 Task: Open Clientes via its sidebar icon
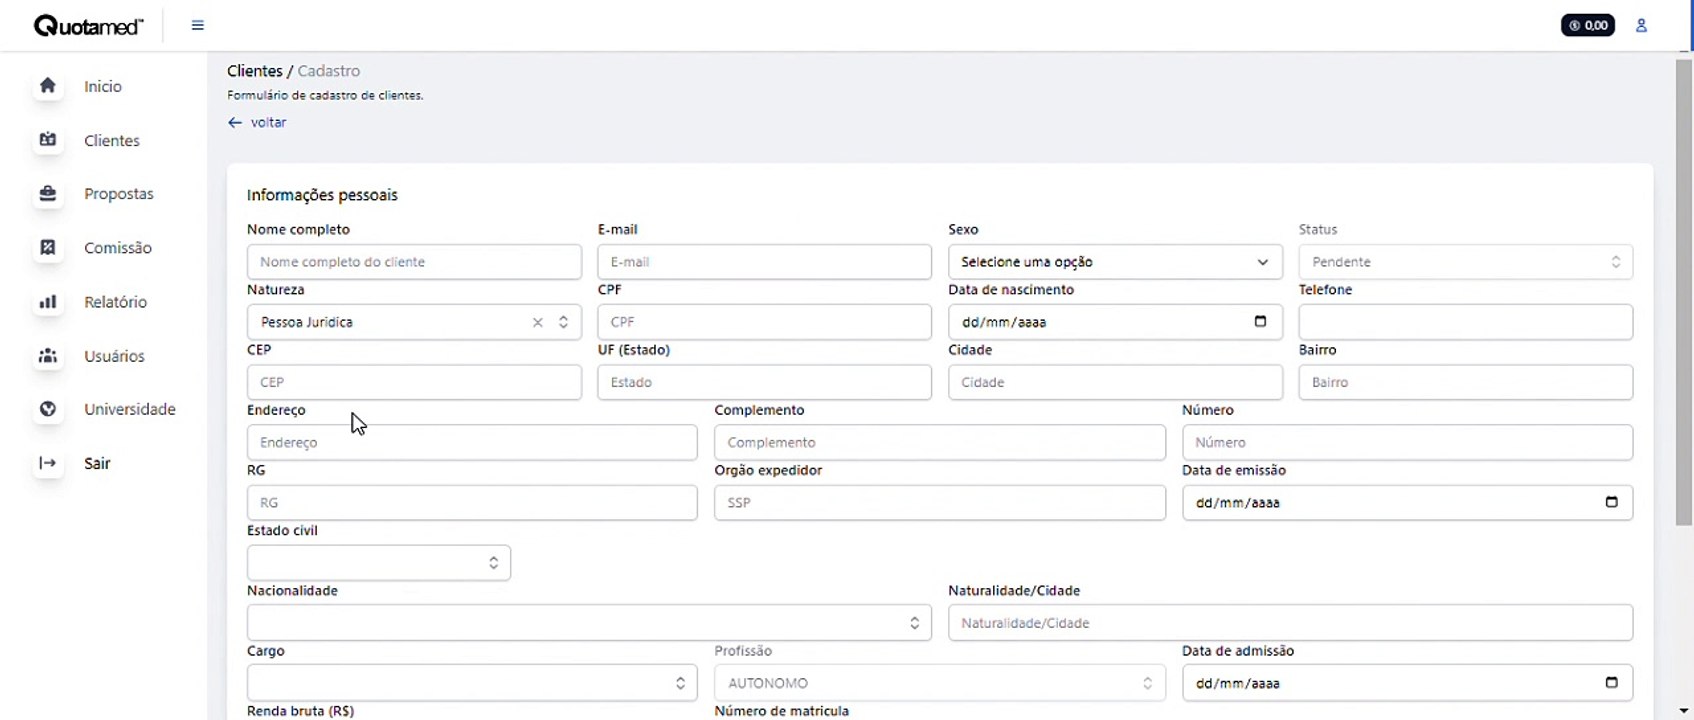point(48,140)
